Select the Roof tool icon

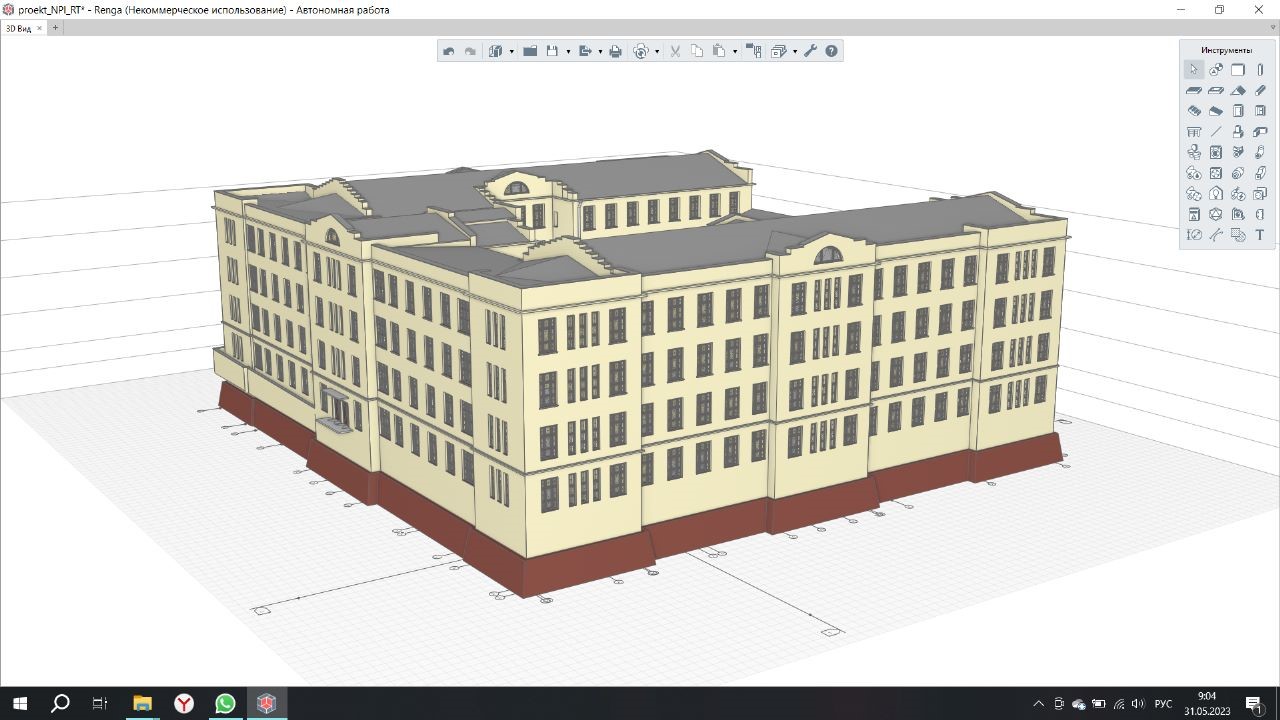[x=1238, y=91]
